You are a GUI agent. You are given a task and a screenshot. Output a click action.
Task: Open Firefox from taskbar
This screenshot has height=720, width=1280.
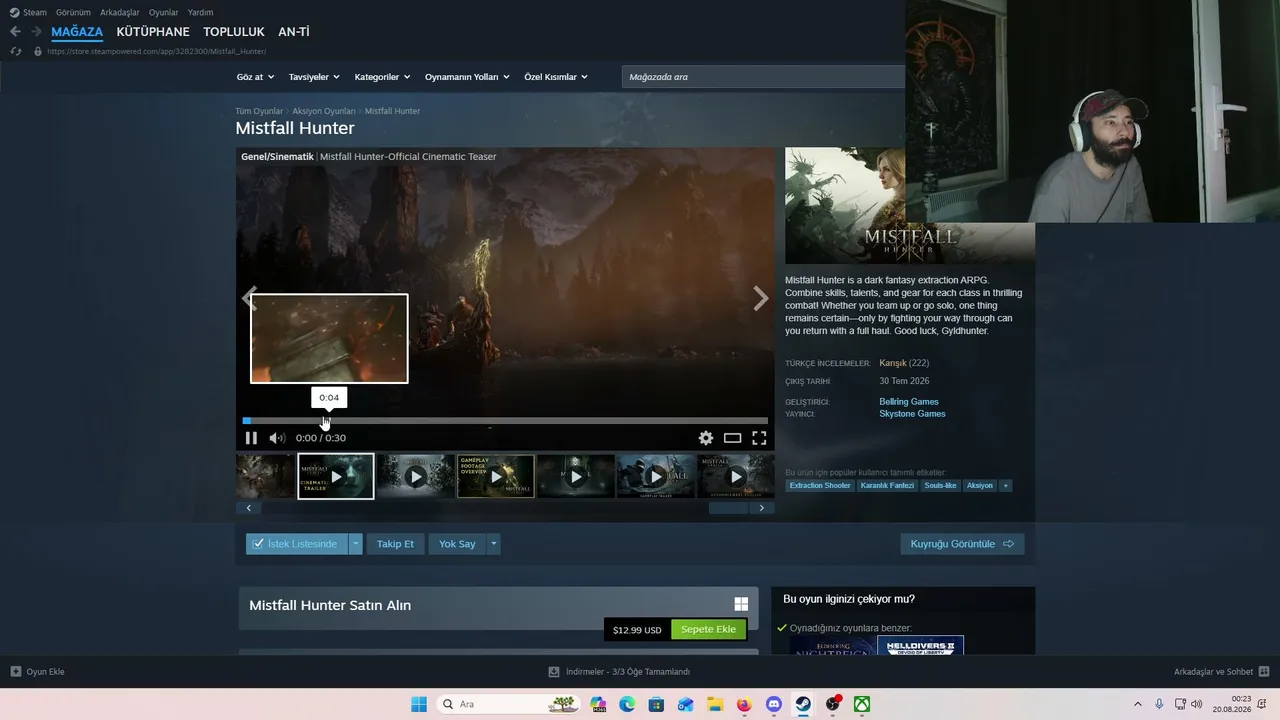(744, 704)
